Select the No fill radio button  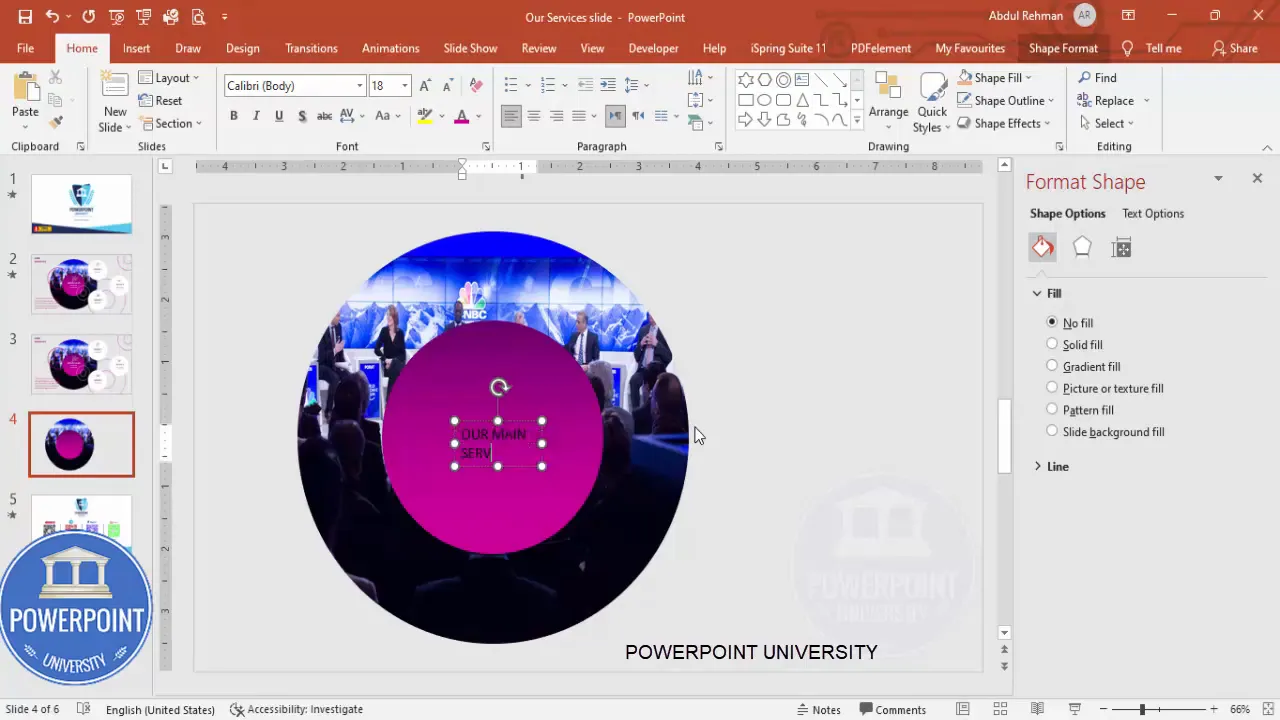[1052, 322]
